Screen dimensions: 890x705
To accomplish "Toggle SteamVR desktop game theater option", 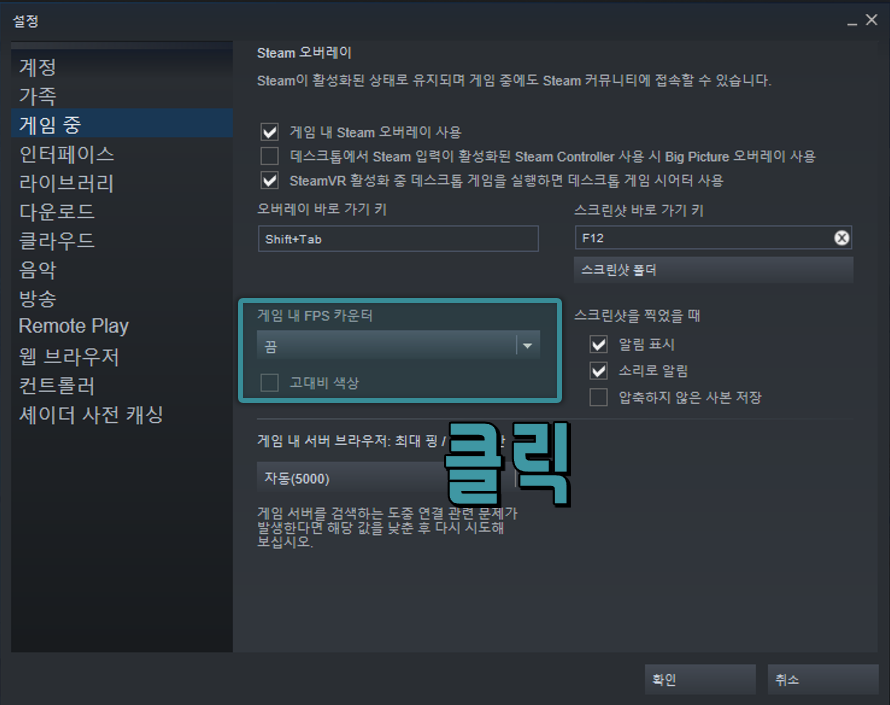I will (268, 180).
